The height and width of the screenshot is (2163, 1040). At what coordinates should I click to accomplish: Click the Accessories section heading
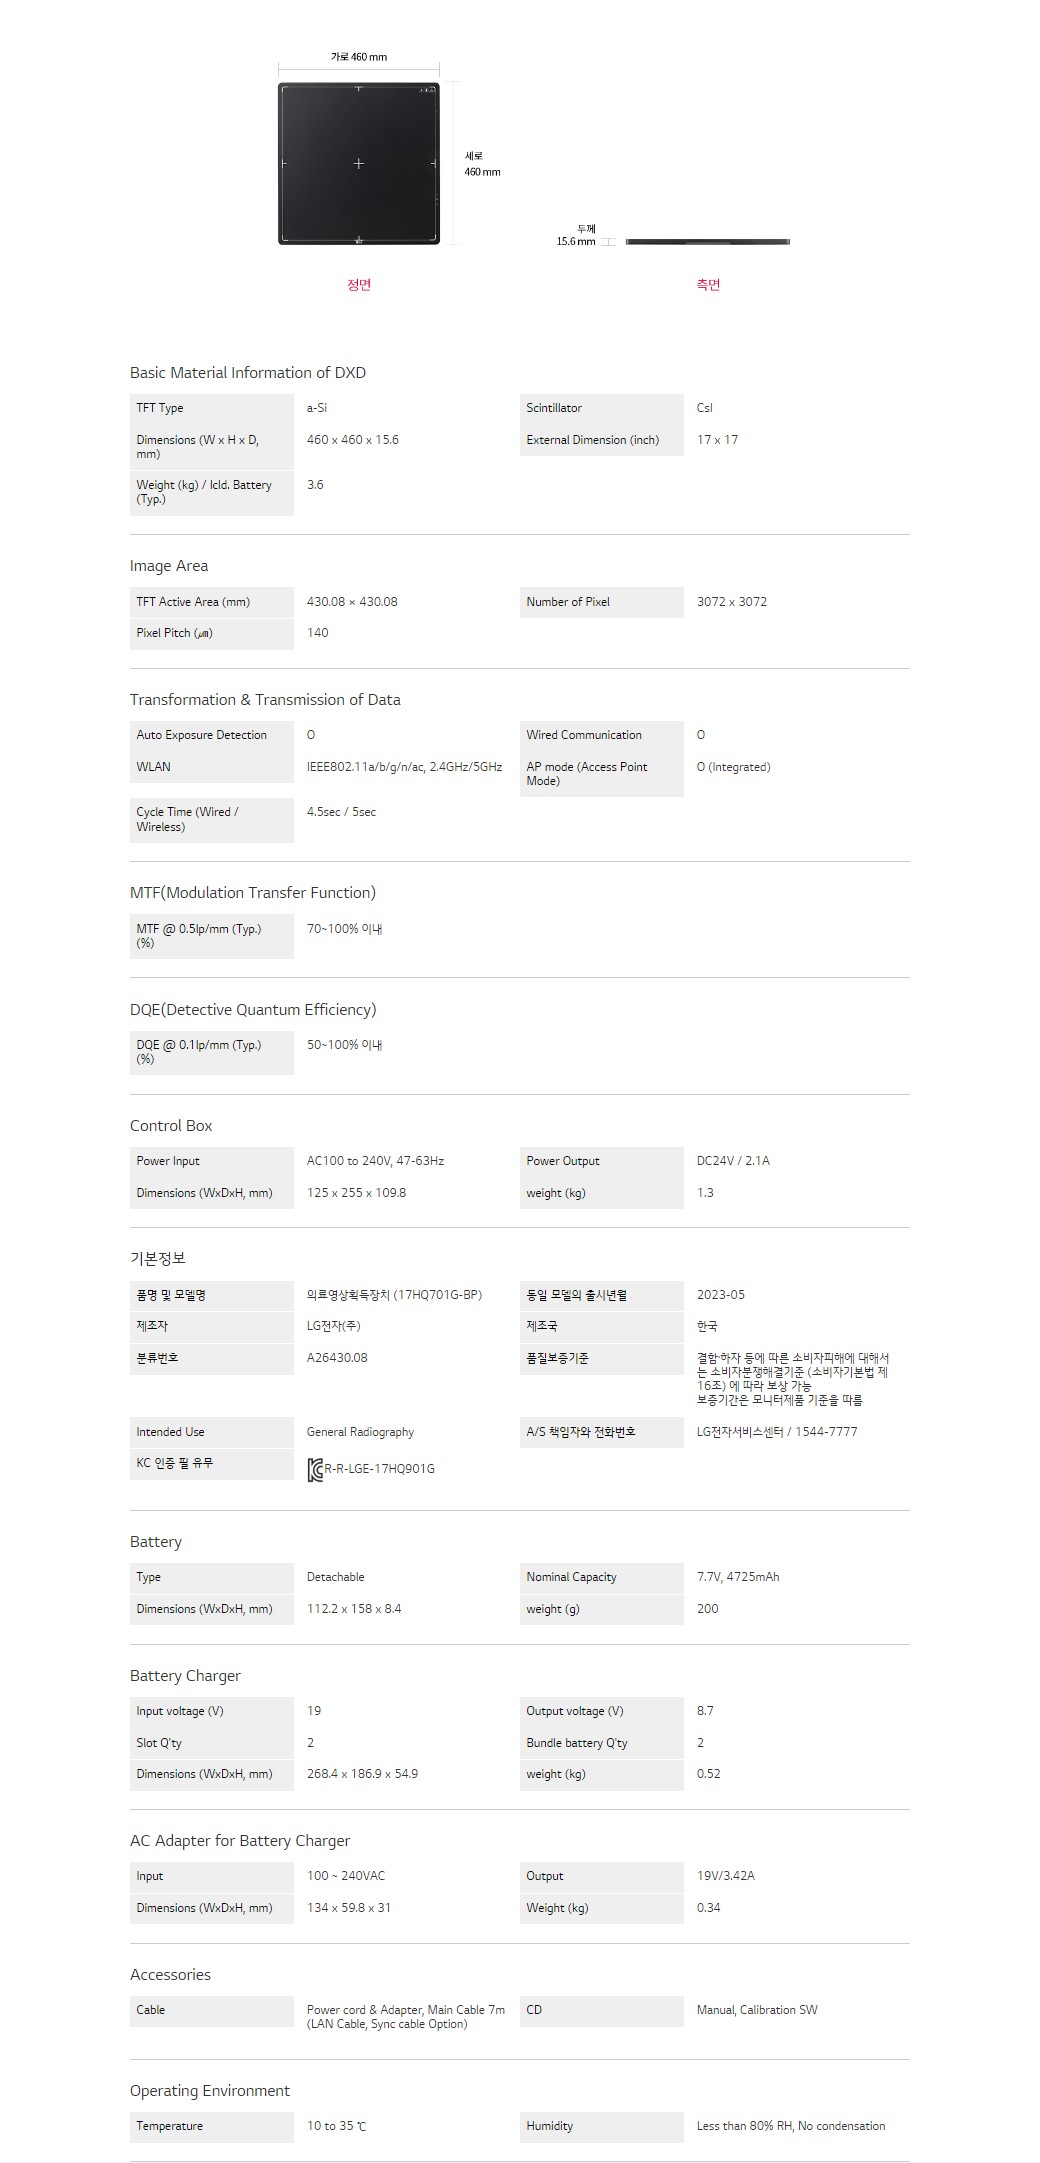click(170, 1975)
